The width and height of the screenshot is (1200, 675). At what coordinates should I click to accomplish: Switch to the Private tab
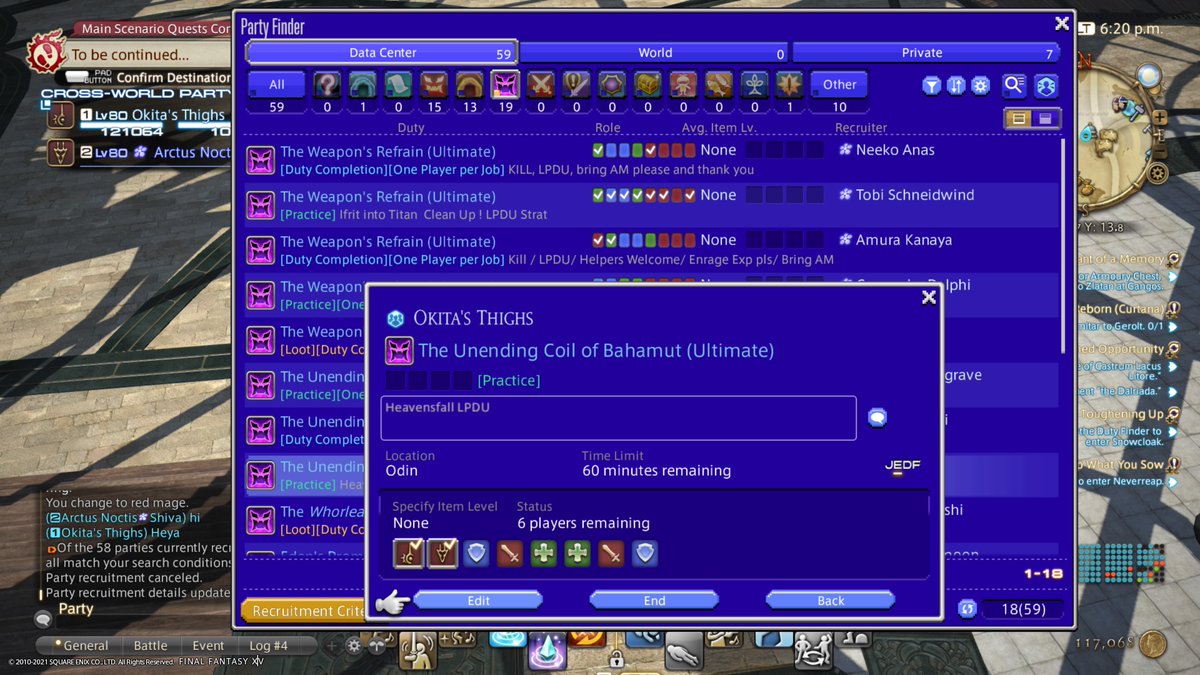click(925, 53)
